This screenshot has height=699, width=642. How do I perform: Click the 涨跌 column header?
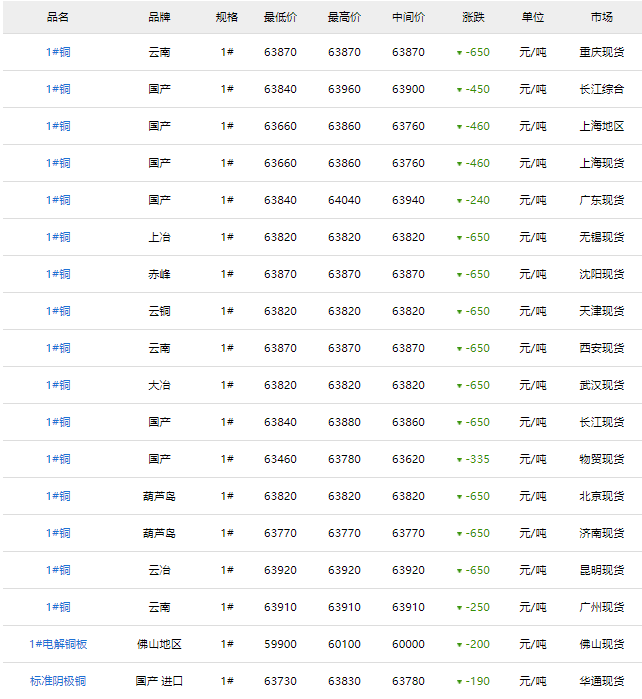[473, 17]
